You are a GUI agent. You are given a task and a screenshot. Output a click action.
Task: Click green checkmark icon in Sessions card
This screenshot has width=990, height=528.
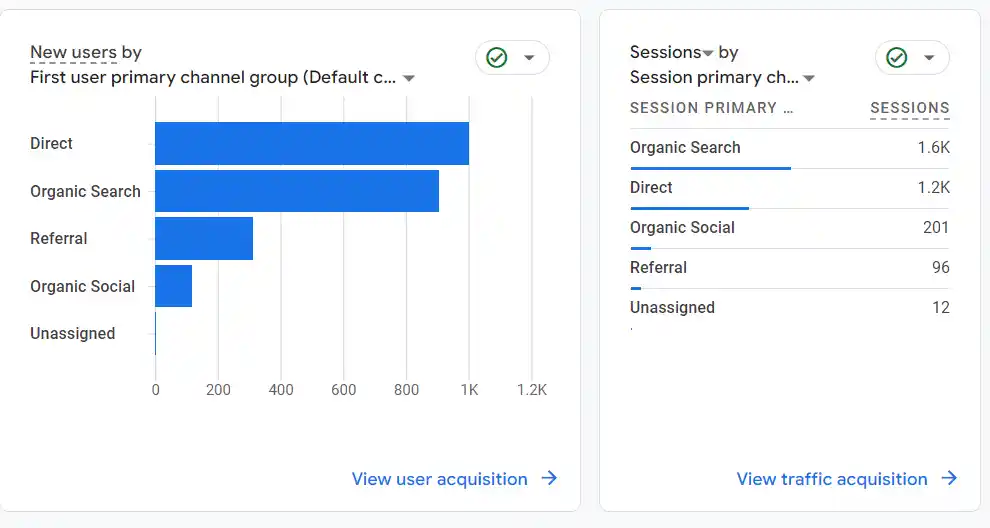point(897,58)
